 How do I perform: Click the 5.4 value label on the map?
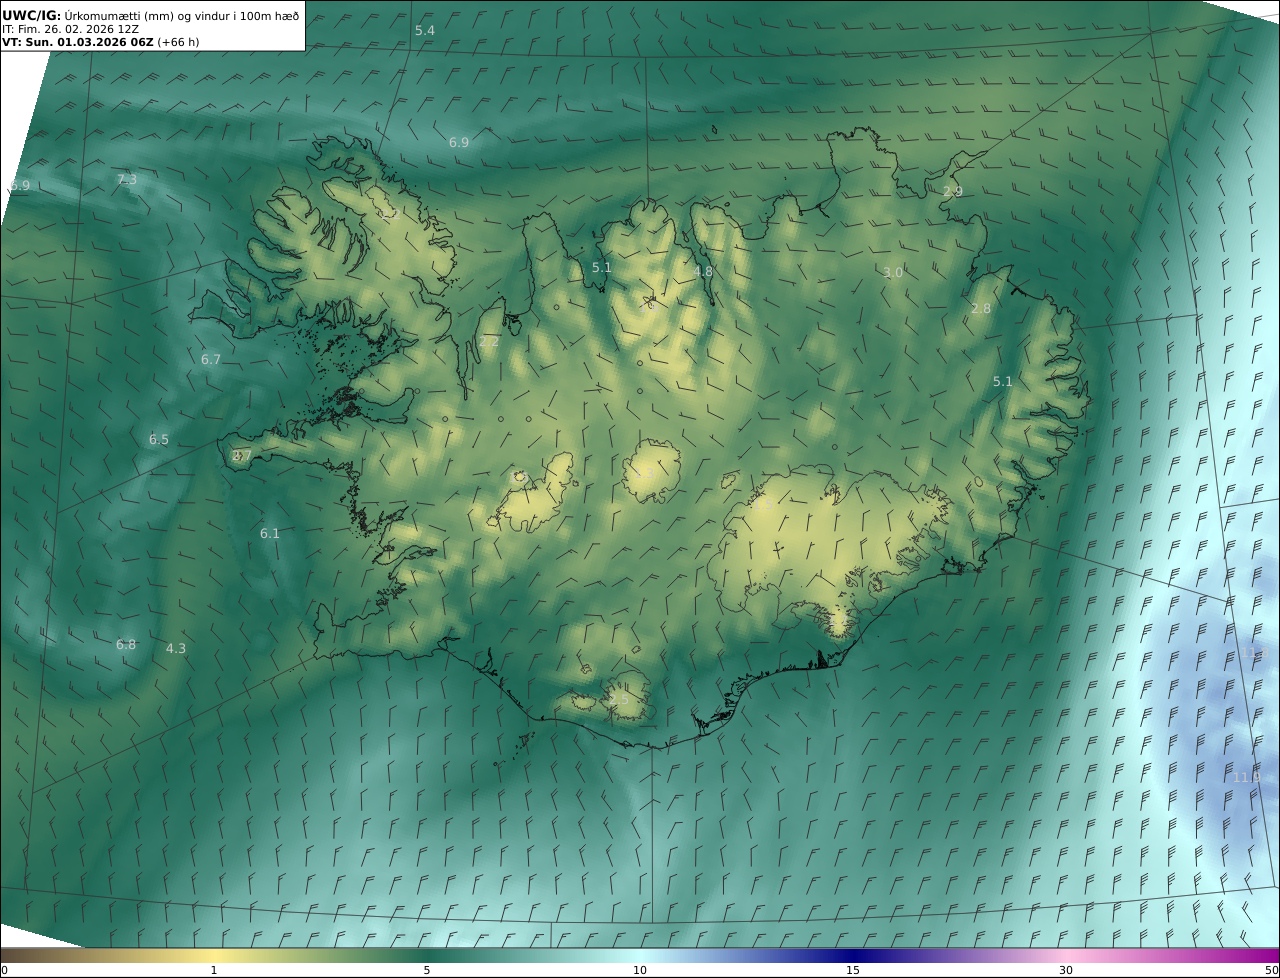425,31
